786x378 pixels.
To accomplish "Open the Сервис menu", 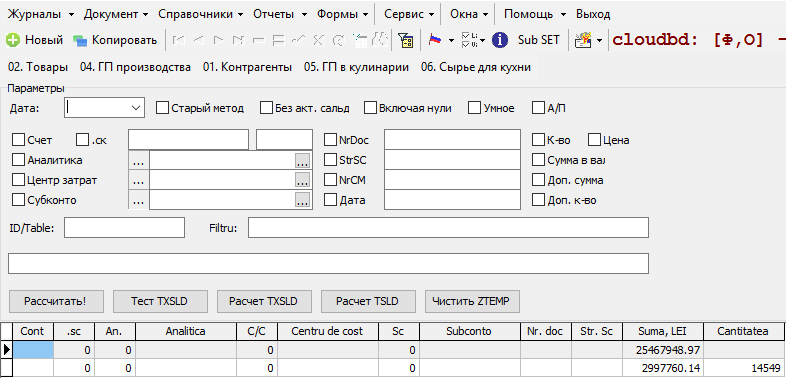I will click(409, 14).
